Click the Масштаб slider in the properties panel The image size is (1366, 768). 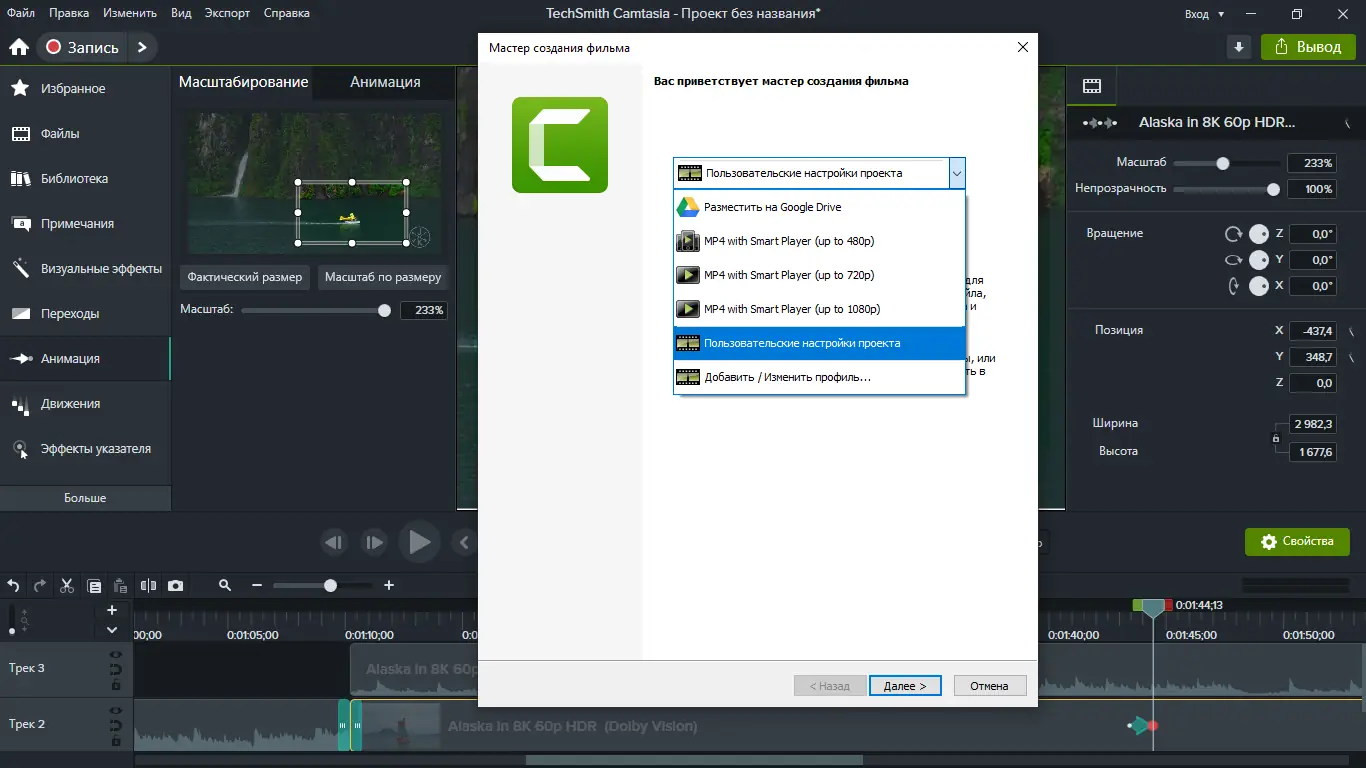click(1227, 163)
